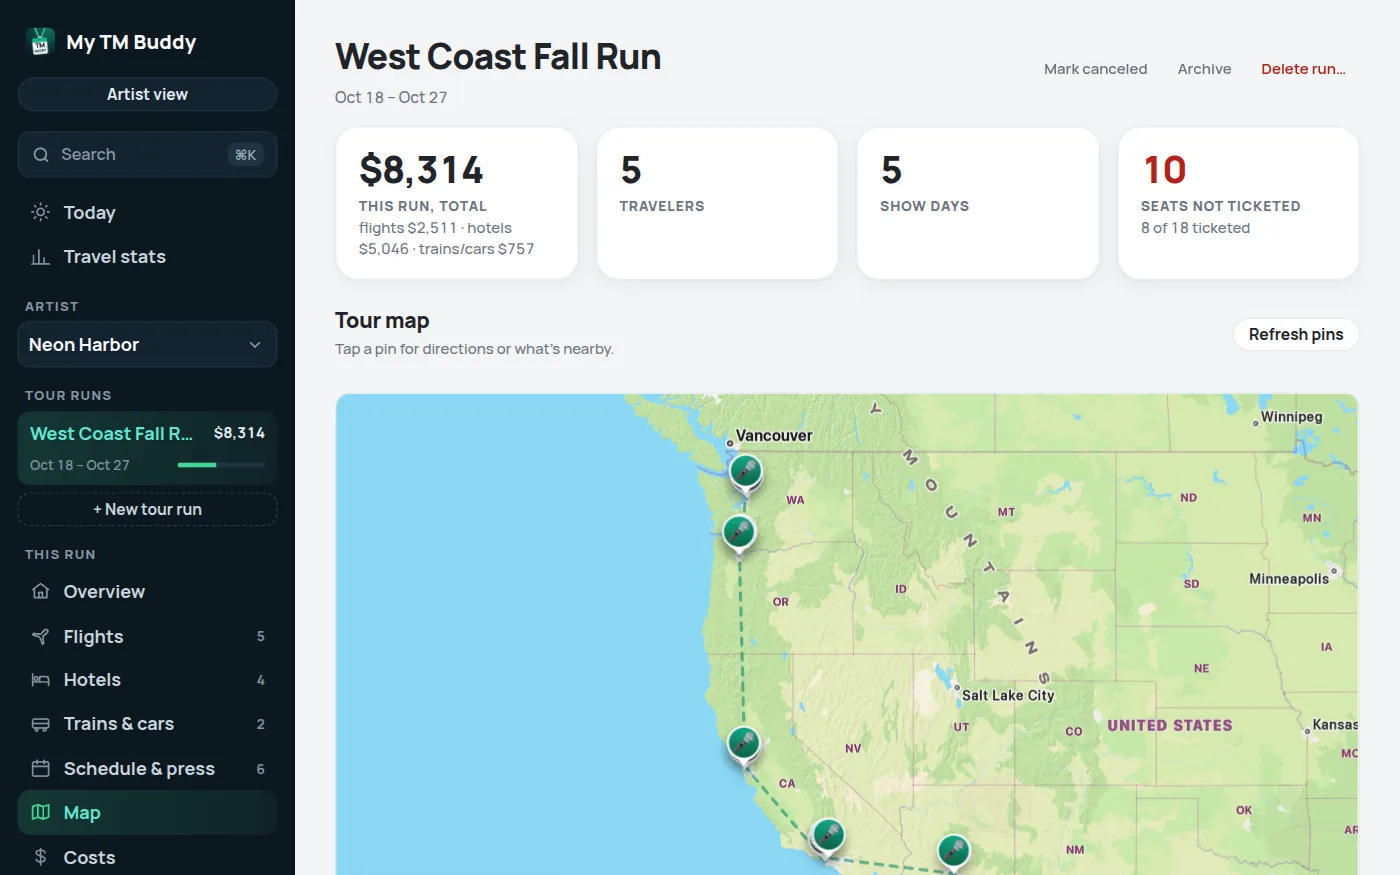Go to the Overview section
The image size is (1400, 875).
pos(147,592)
